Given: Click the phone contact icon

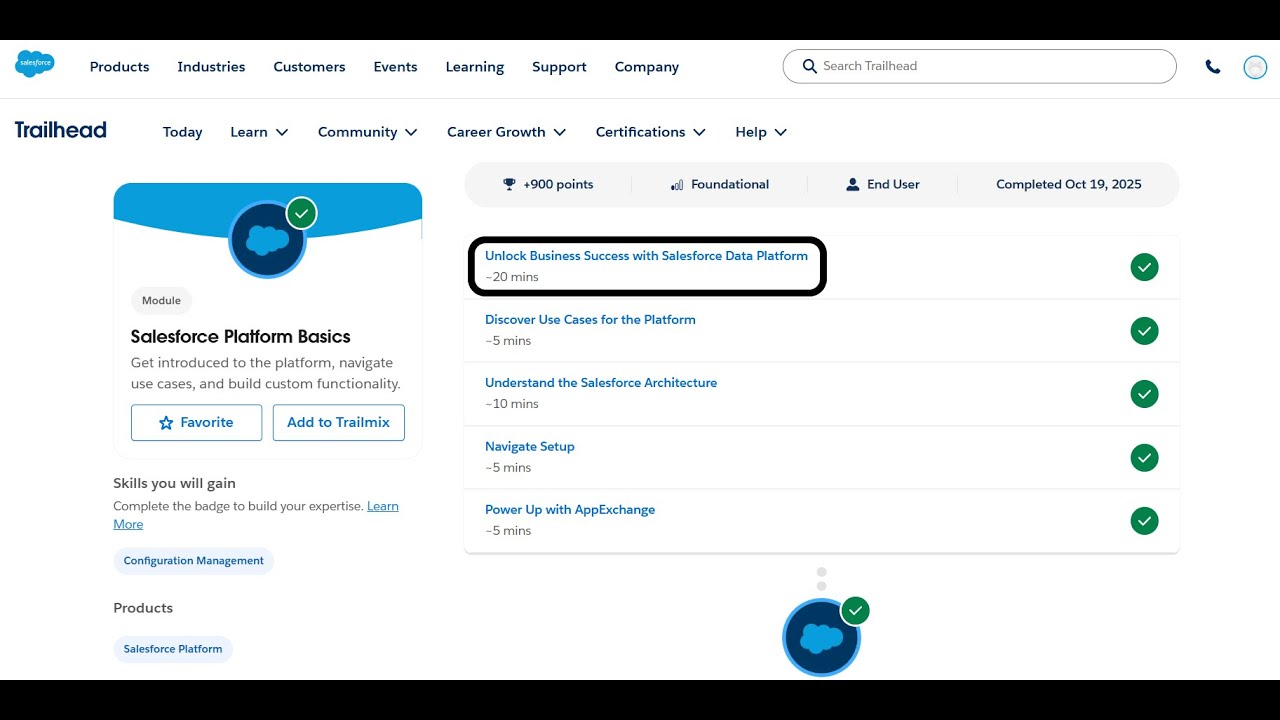Looking at the screenshot, I should coord(1213,67).
